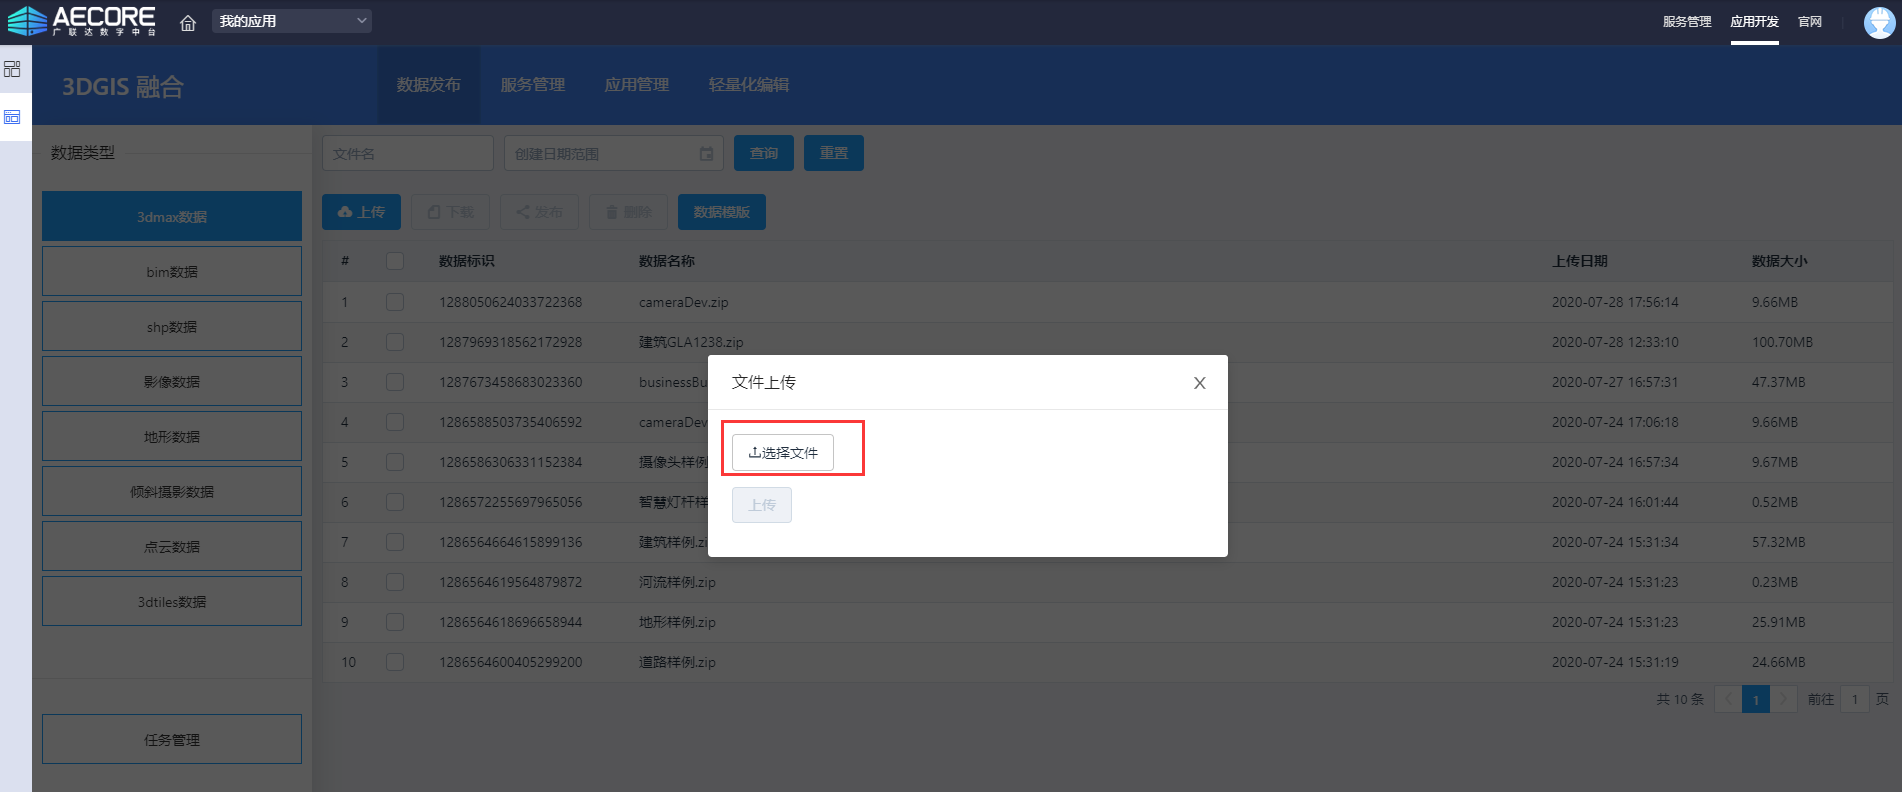1902x792 pixels.
Task: Open the 轻量化编辑 tab
Action: (748, 85)
